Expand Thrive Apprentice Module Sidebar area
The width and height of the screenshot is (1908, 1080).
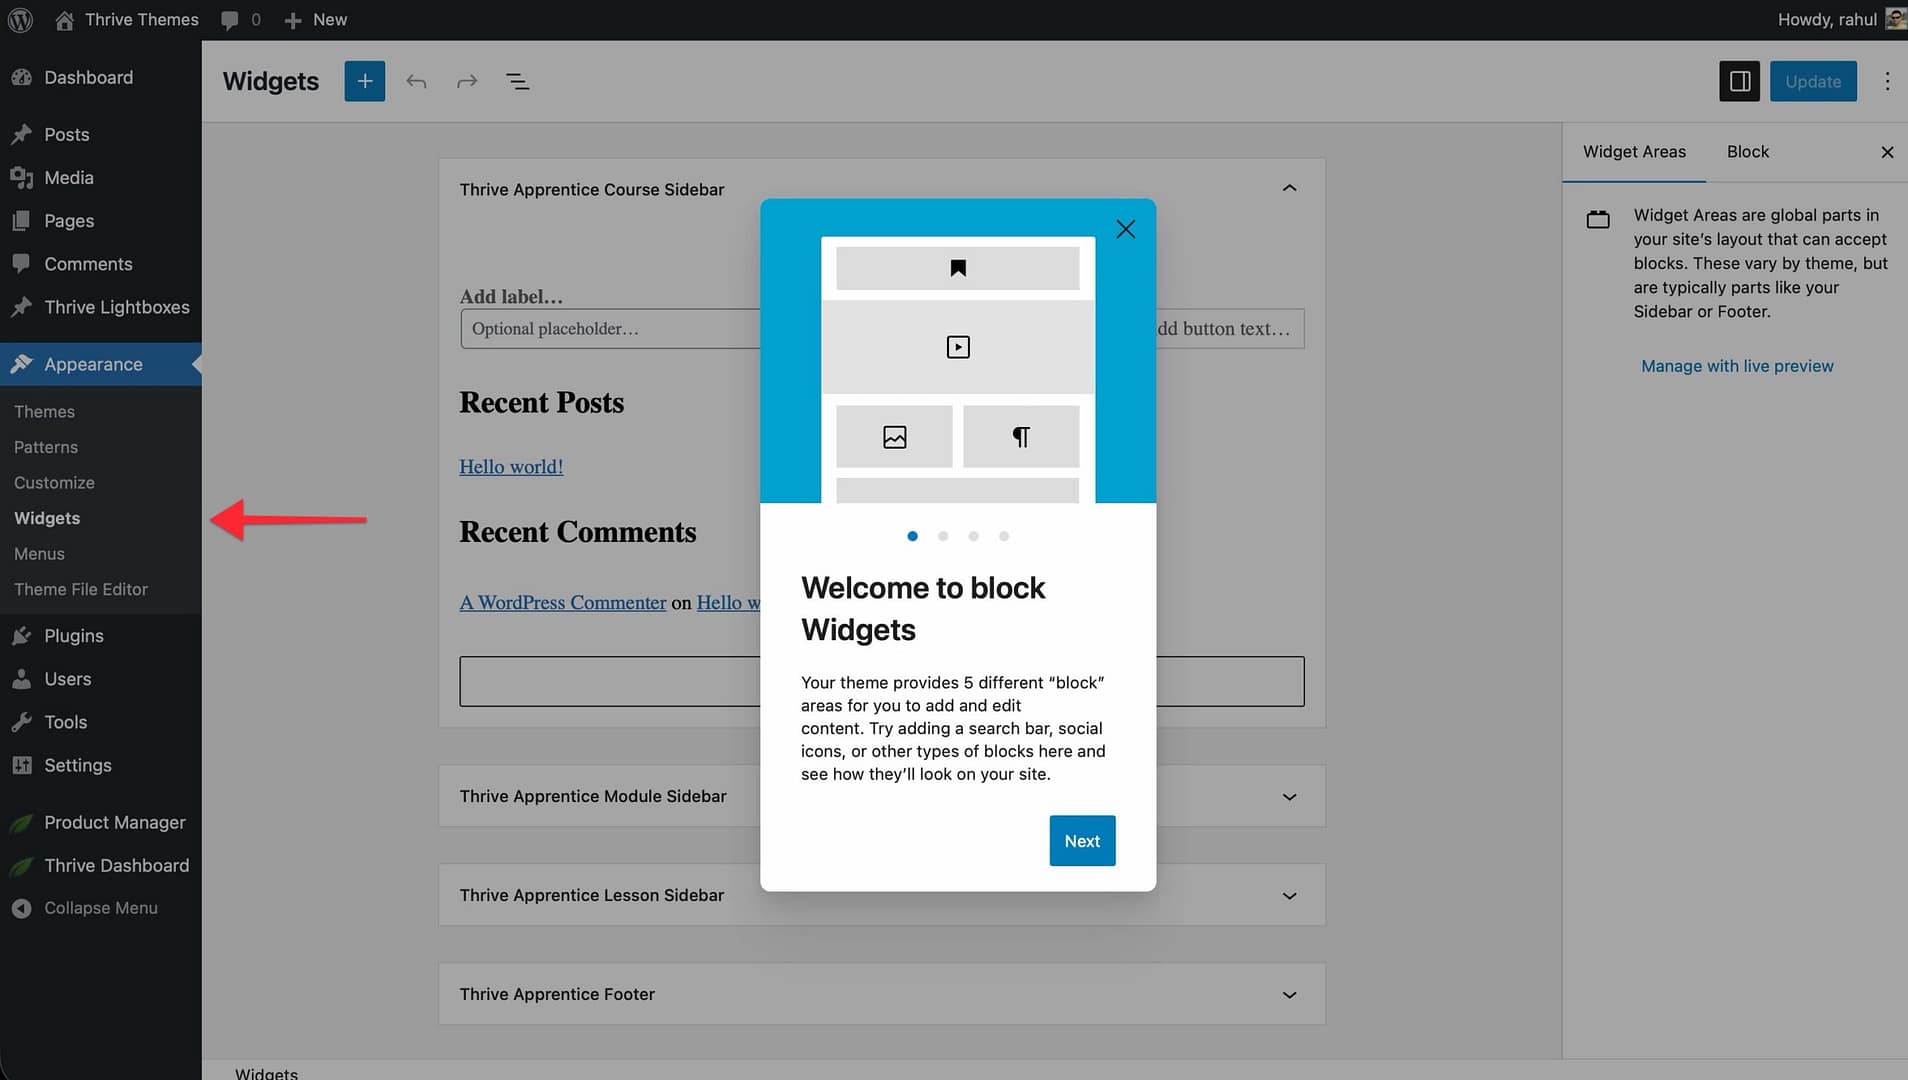(x=1289, y=796)
